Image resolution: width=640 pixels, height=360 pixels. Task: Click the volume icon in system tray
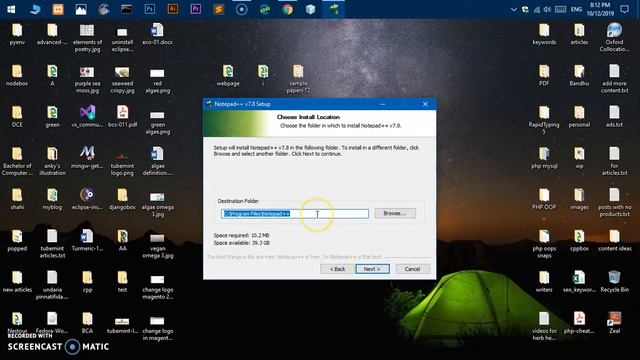tap(547, 9)
